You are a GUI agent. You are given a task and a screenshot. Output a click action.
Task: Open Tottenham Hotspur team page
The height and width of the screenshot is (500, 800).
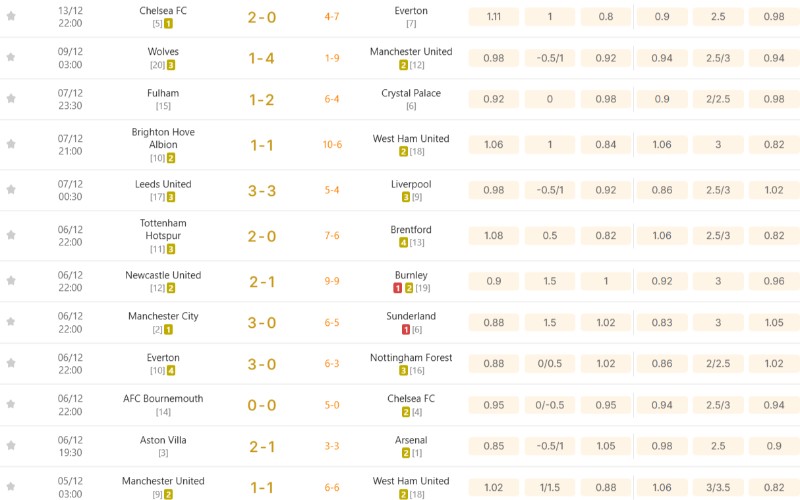point(163,229)
